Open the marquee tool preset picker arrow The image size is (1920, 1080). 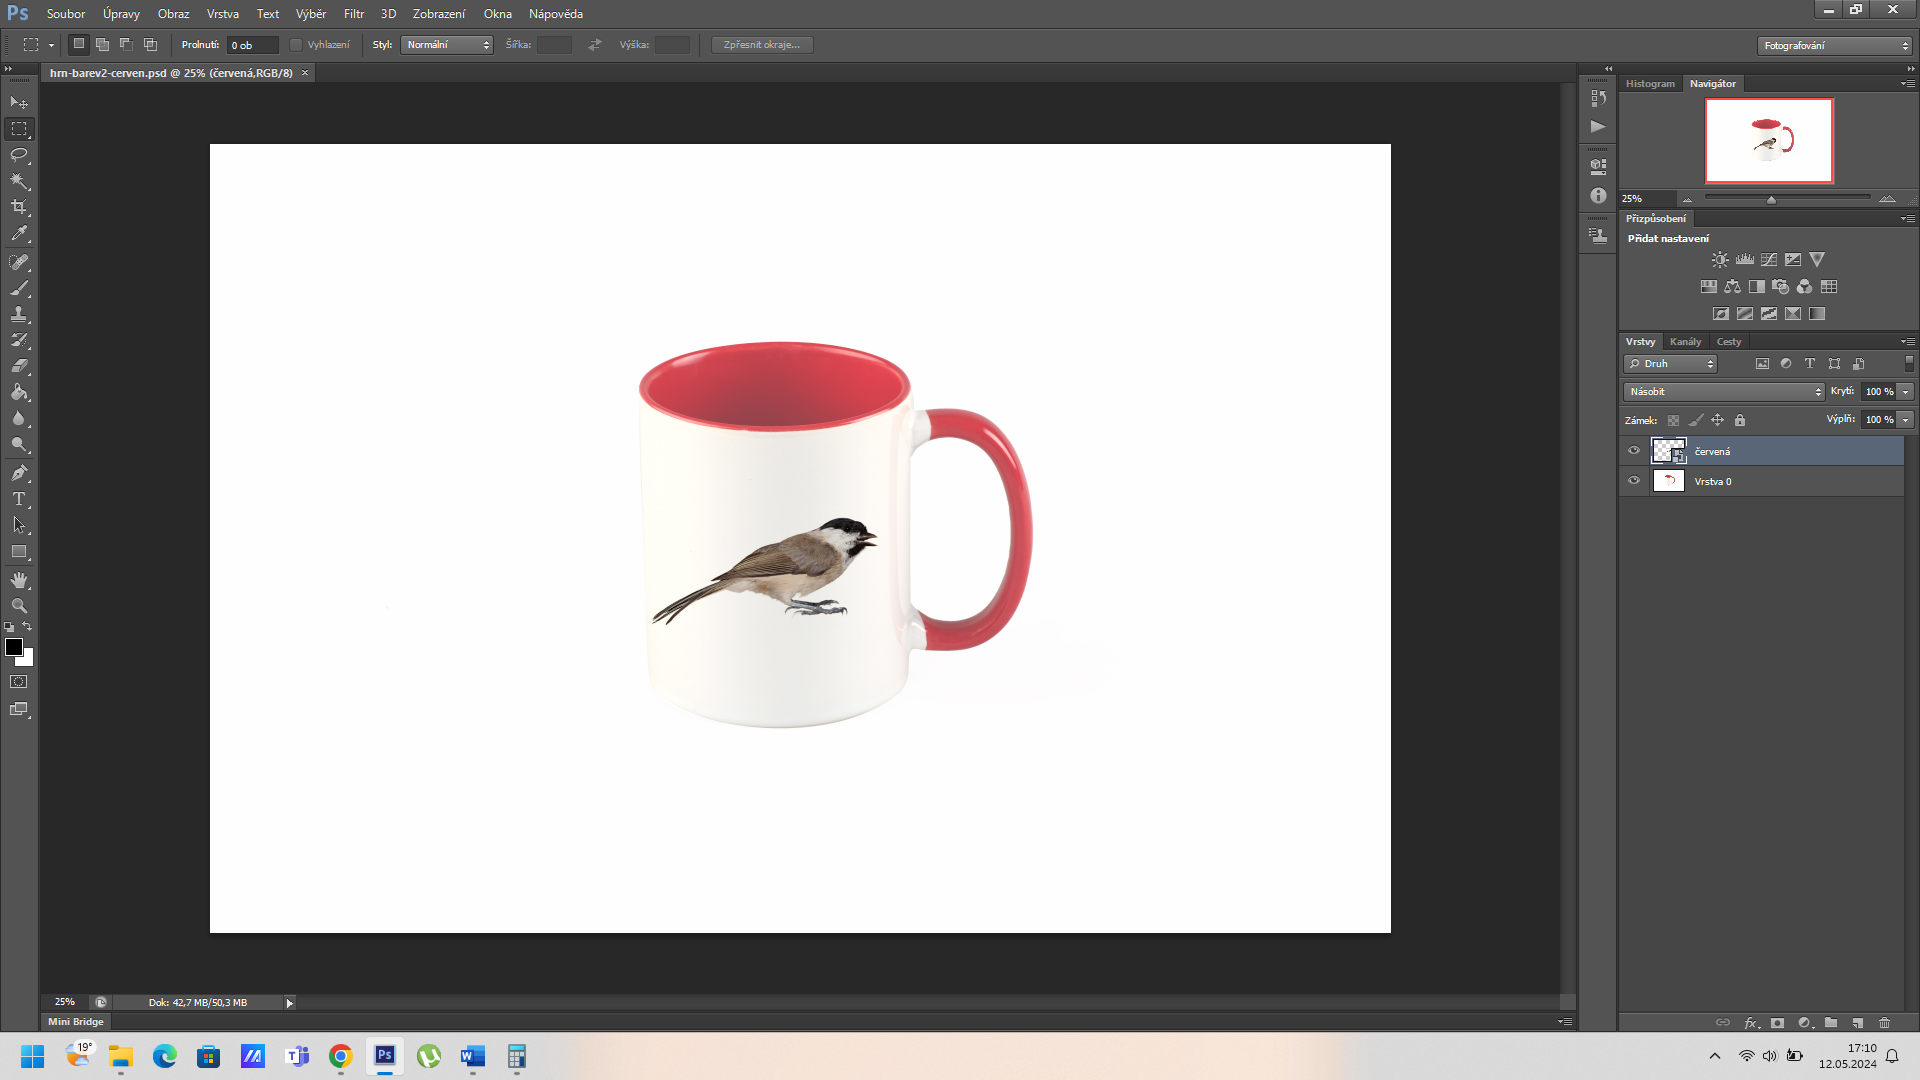pos(51,46)
